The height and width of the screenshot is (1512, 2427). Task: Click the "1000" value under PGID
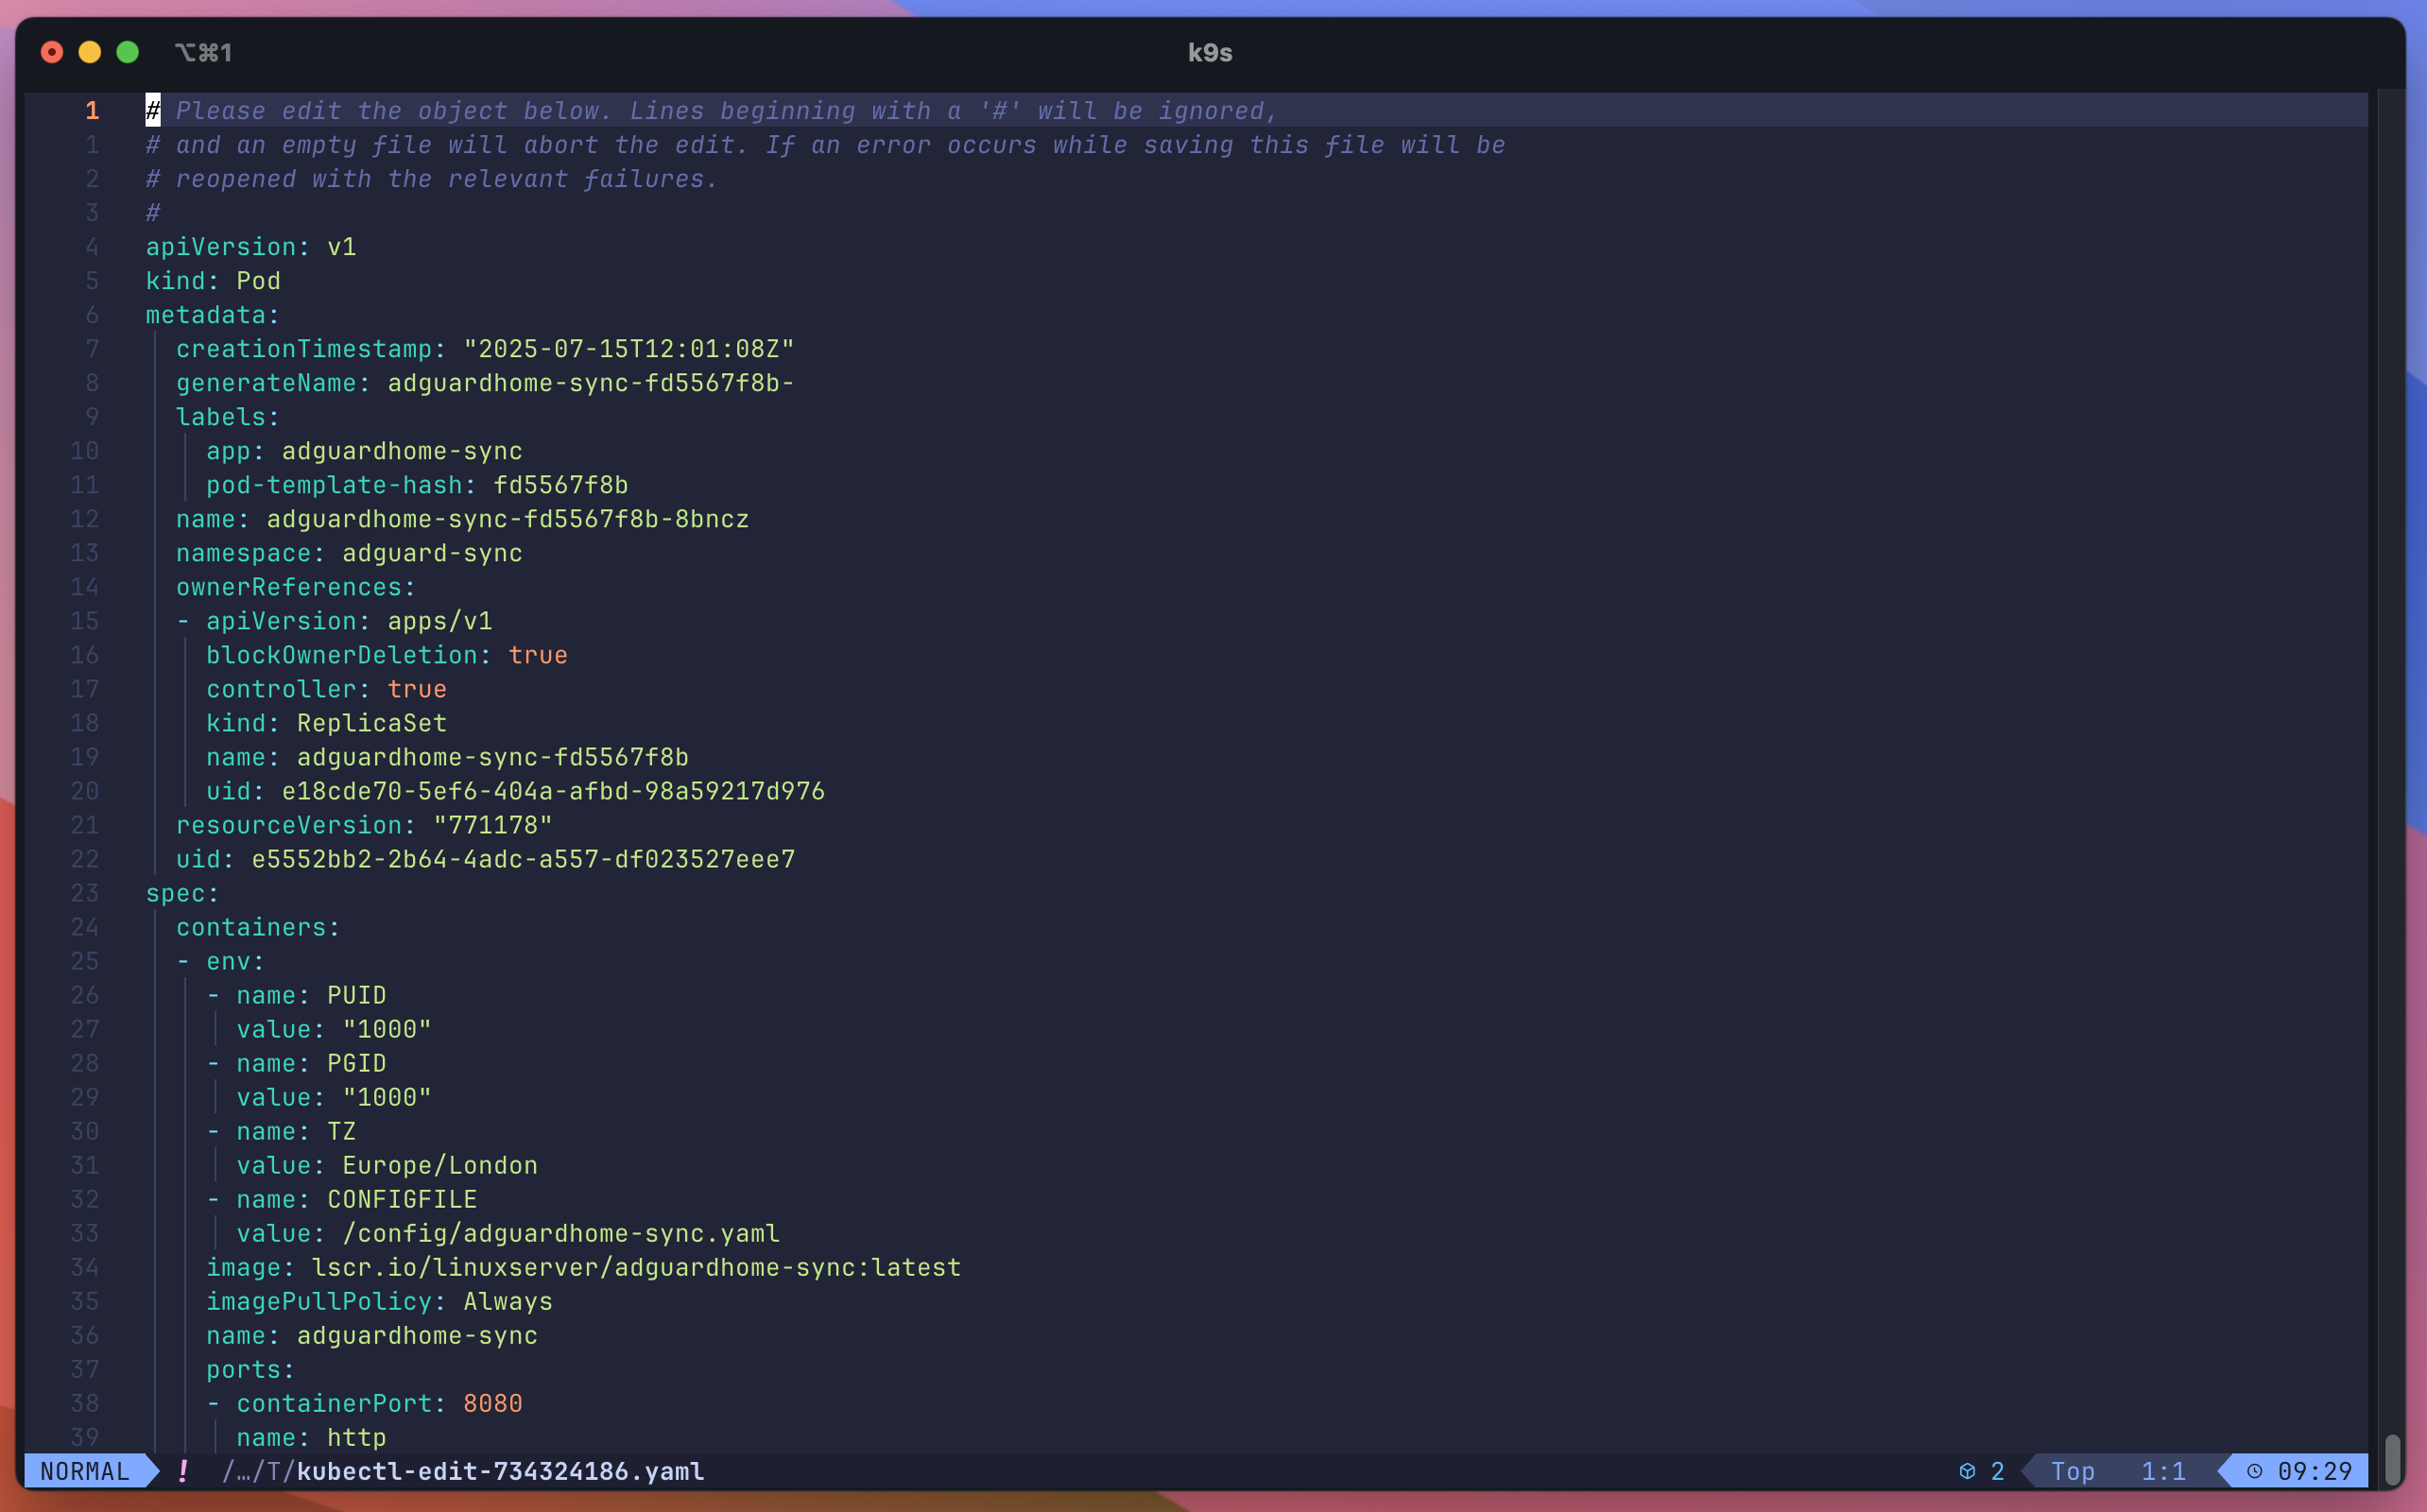(387, 1097)
